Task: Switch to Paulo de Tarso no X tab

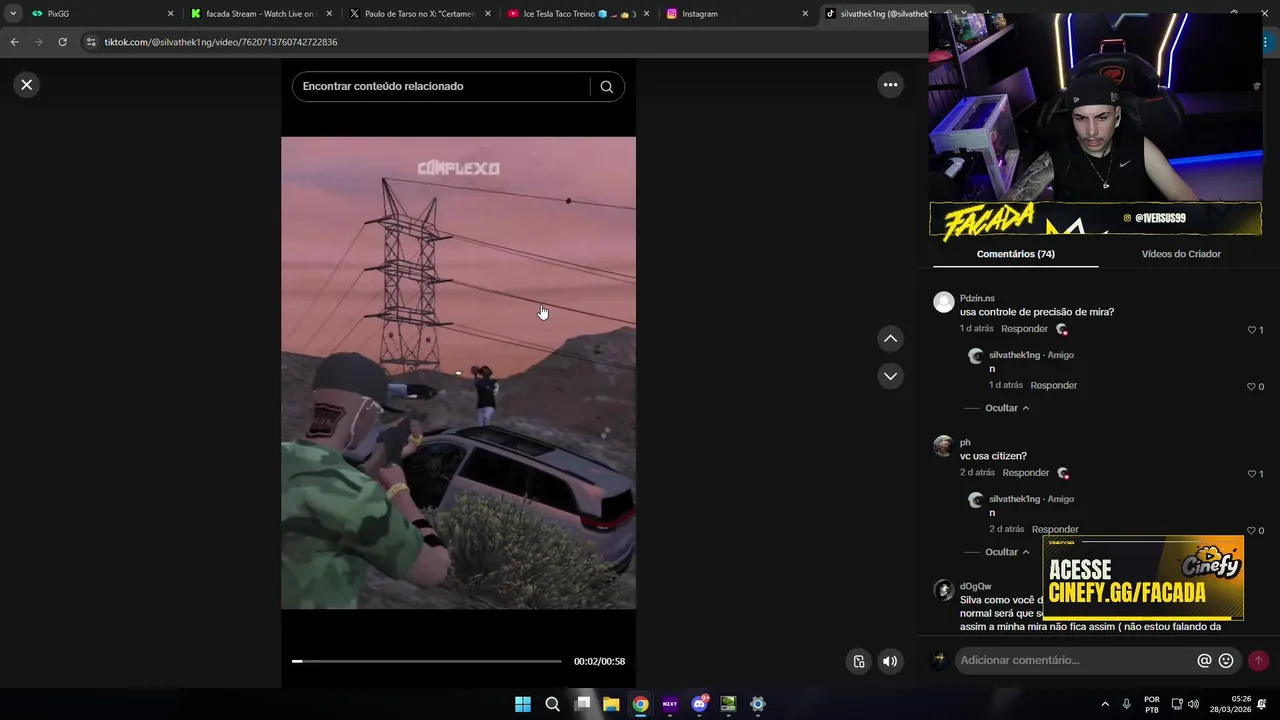Action: click(x=418, y=14)
